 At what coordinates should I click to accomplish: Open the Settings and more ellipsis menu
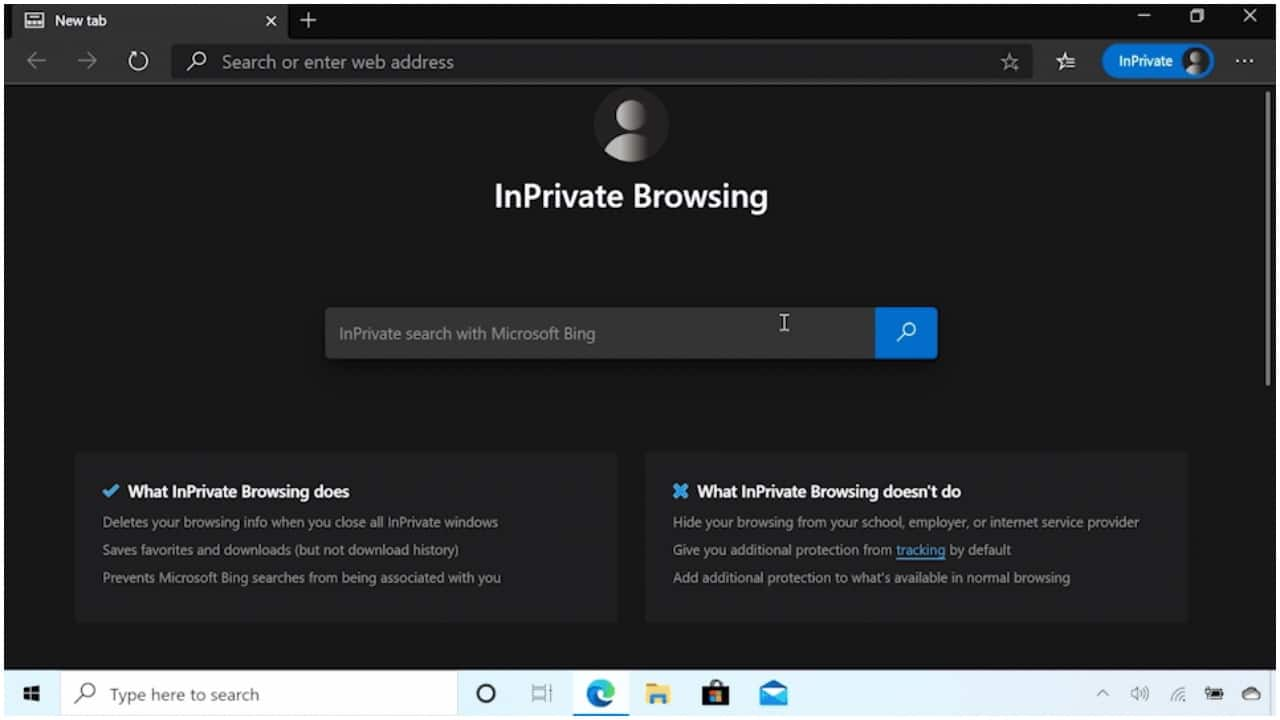(1243, 61)
